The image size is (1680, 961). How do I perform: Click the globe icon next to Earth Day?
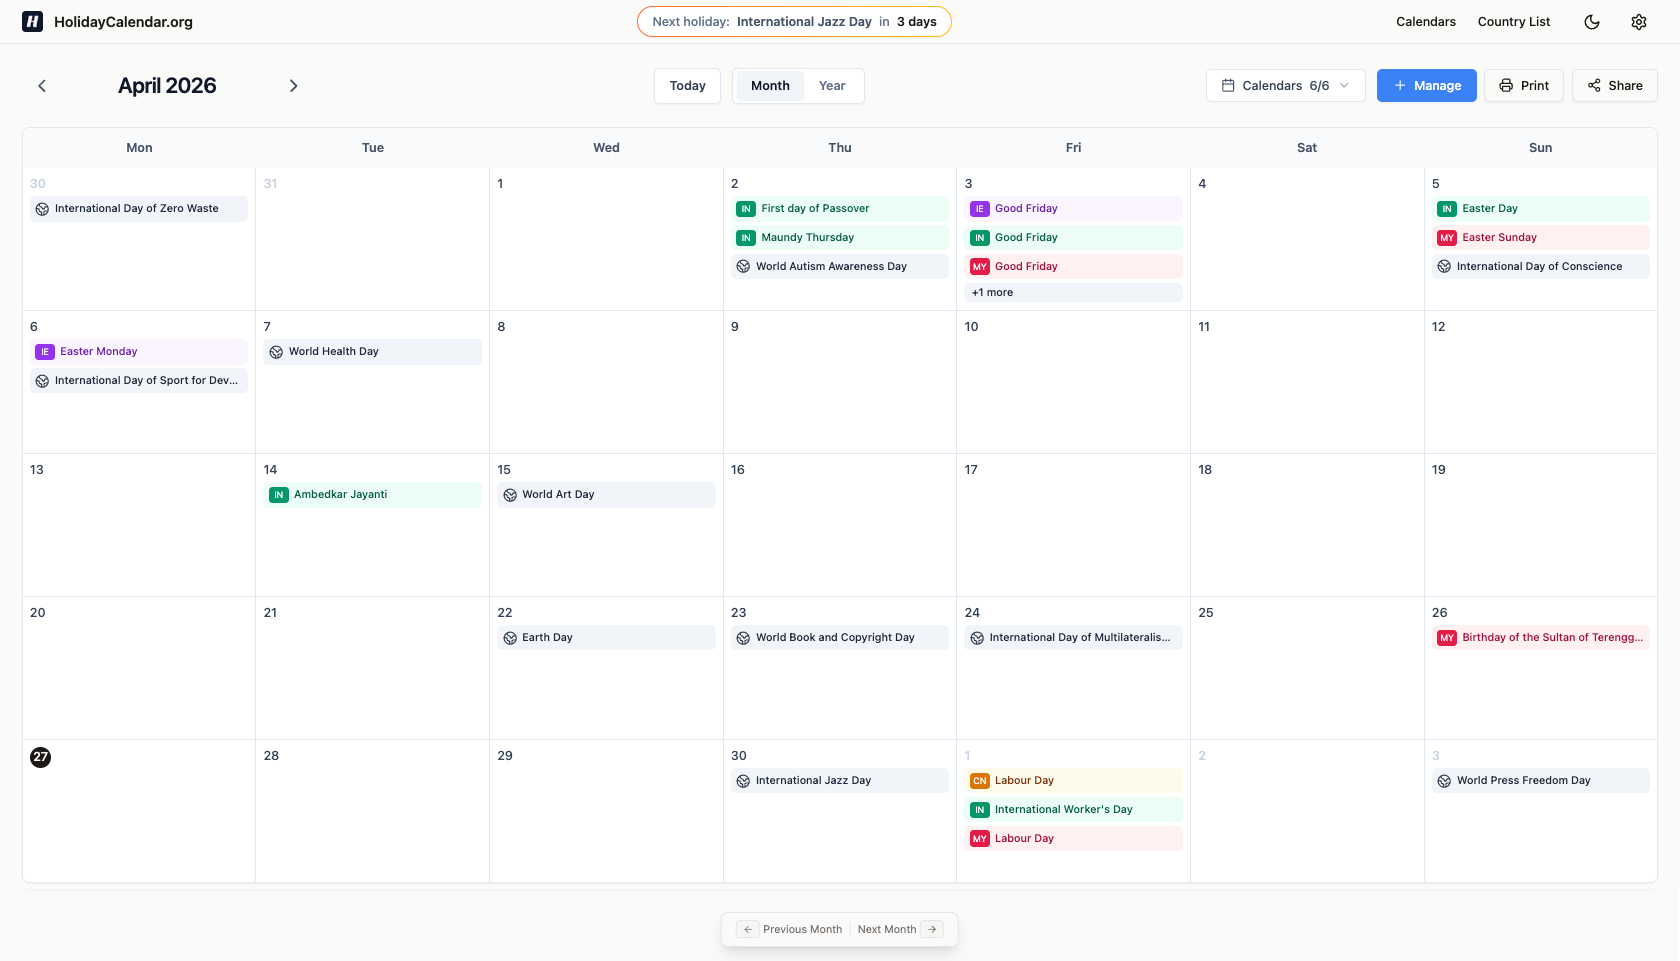point(510,637)
